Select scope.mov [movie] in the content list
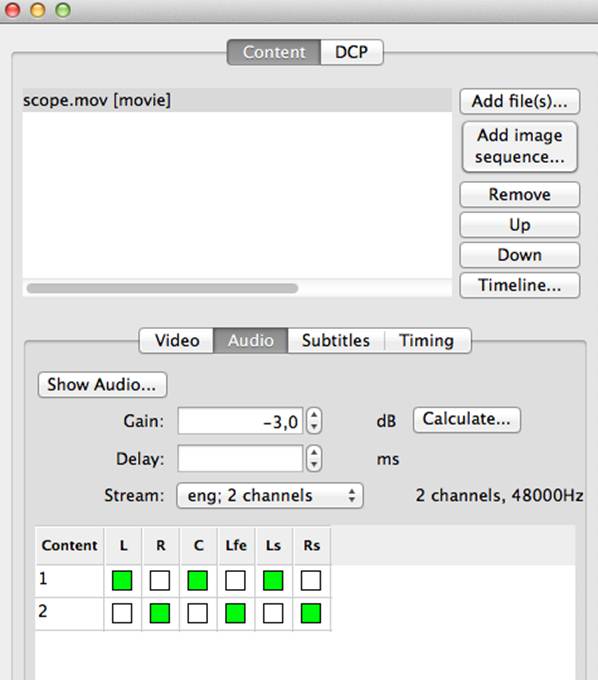Viewport: 598px width, 680px height. [237, 100]
